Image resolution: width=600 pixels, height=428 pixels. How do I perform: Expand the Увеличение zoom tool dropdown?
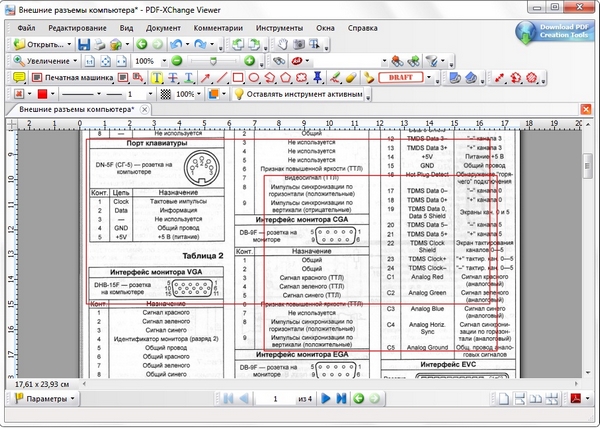[75, 61]
